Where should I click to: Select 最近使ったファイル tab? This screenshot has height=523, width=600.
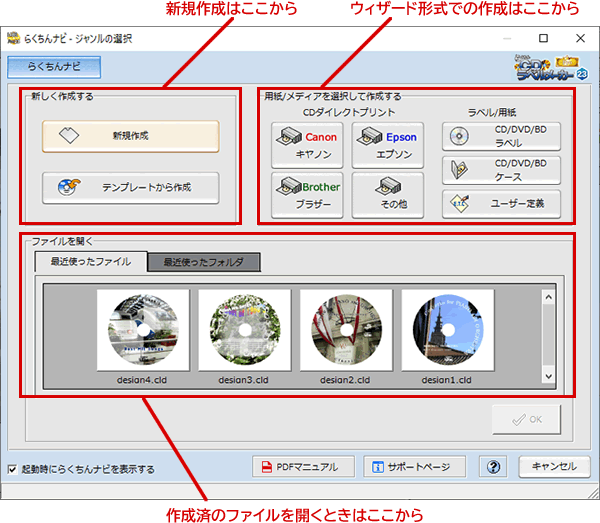coord(90,261)
